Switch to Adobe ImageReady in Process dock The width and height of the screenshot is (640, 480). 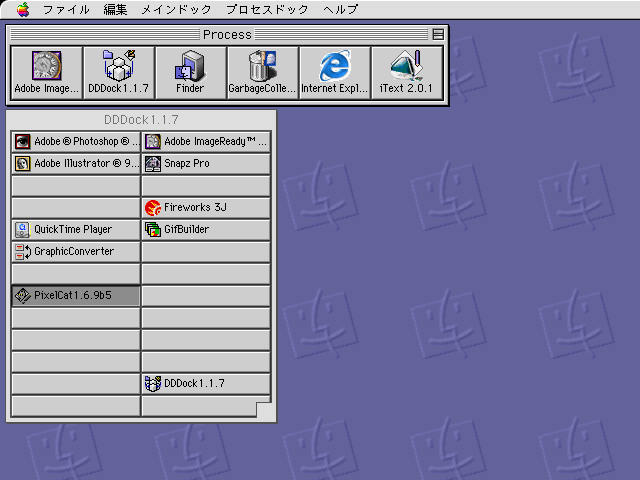tap(47, 73)
